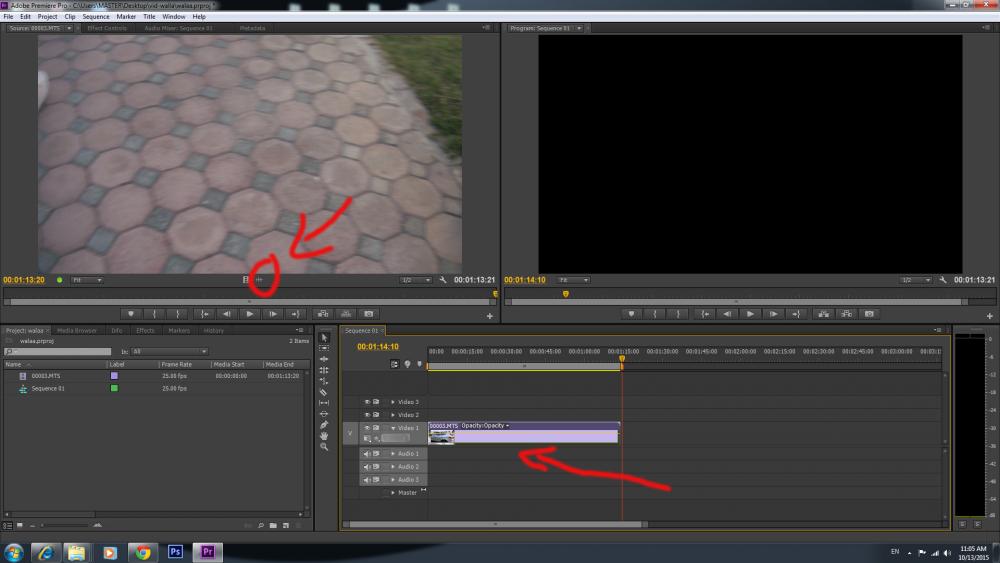The image size is (1000, 563).
Task: Mute Audio 3 track output speaker
Action: coord(367,479)
